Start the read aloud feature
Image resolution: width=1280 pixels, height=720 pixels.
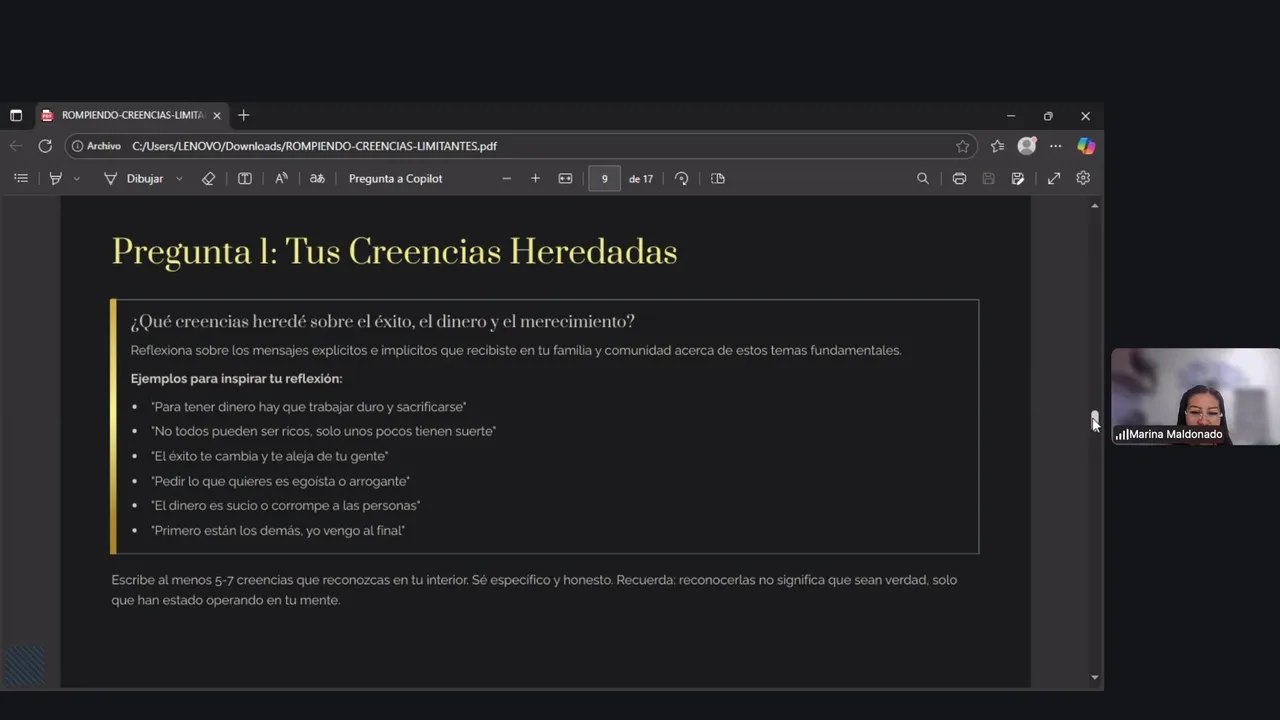(x=281, y=178)
